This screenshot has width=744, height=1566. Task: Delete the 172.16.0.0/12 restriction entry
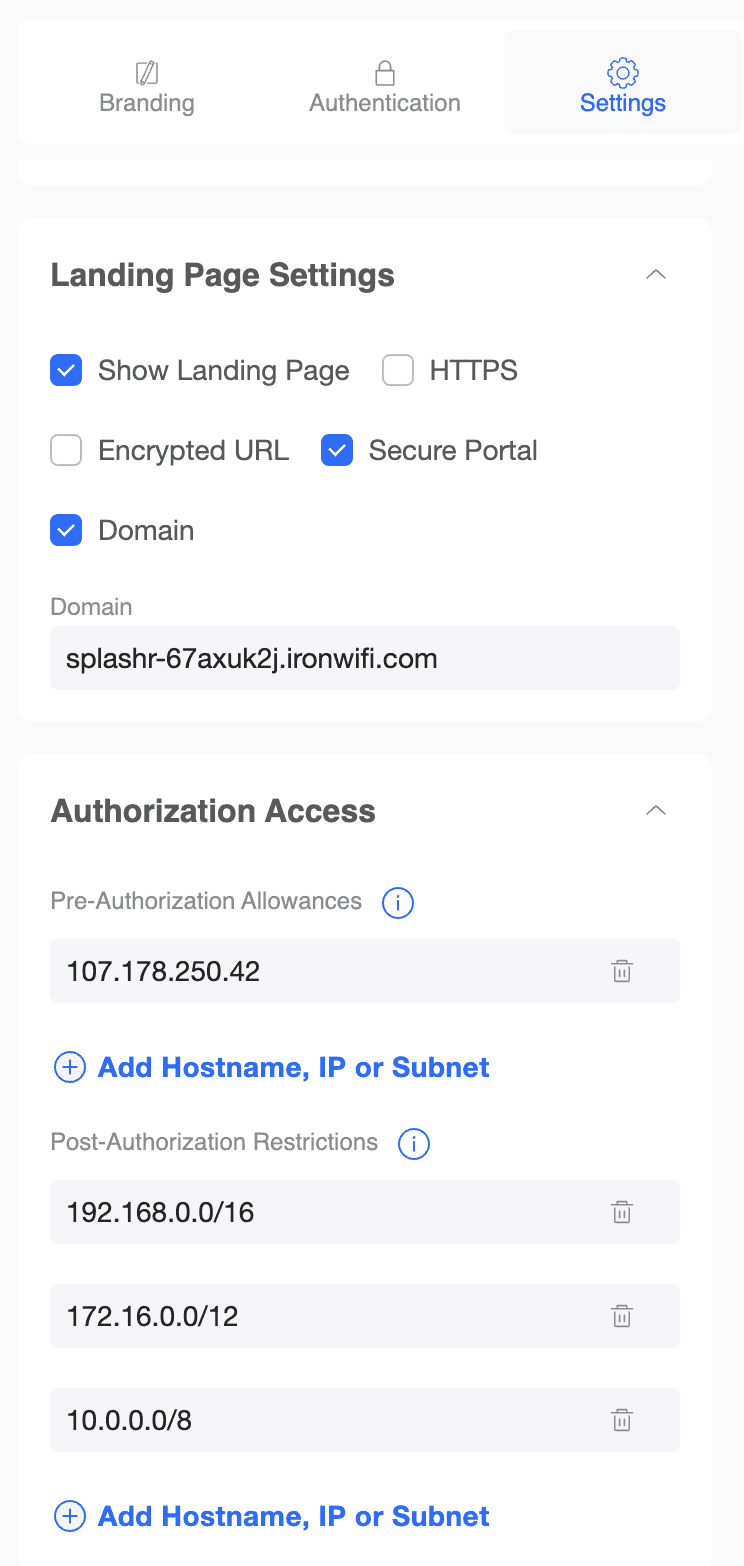pos(622,1316)
